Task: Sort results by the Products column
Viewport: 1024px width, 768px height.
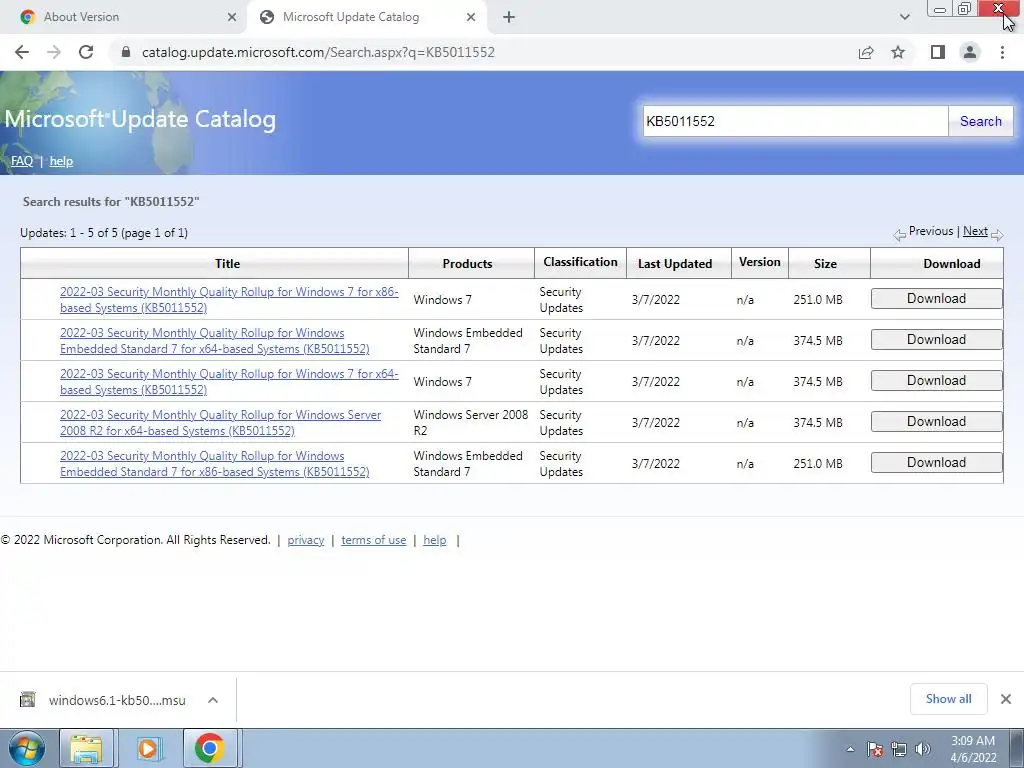Action: coord(467,263)
